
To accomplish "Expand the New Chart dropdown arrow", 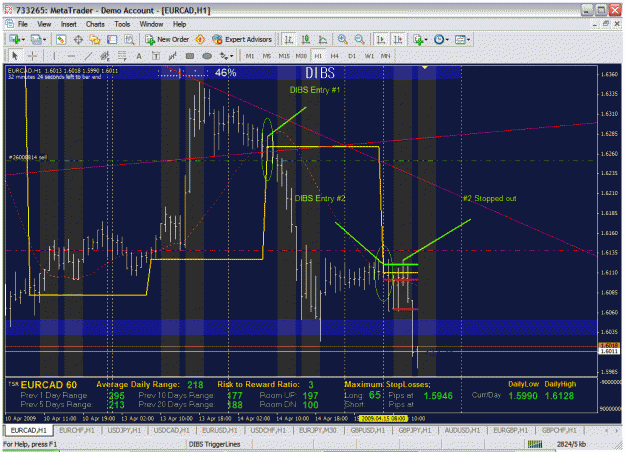I will pyautogui.click(x=24, y=39).
